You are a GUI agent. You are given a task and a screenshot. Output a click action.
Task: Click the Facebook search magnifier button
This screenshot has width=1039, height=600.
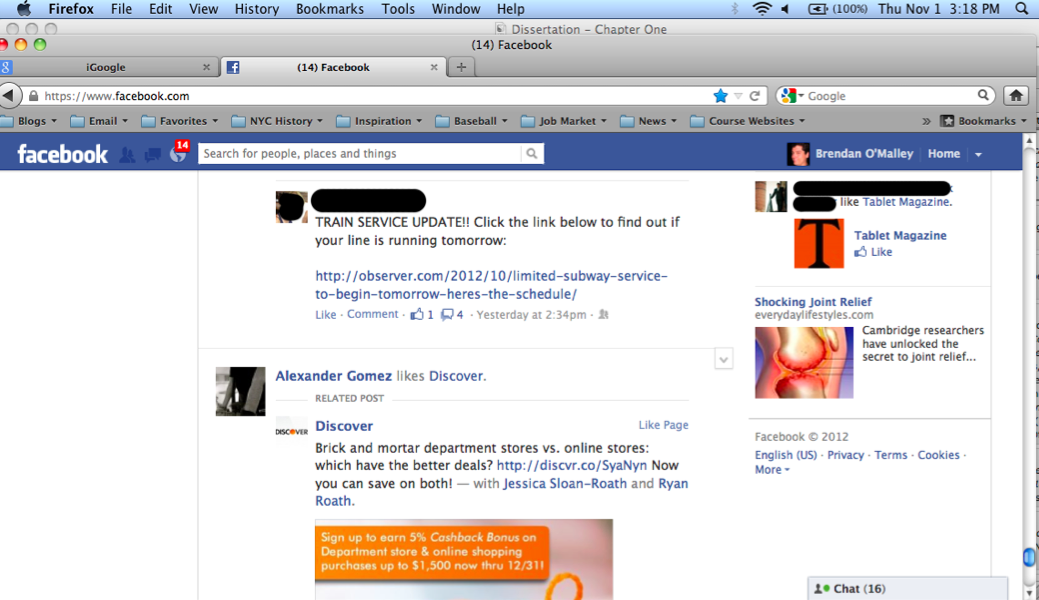(531, 154)
